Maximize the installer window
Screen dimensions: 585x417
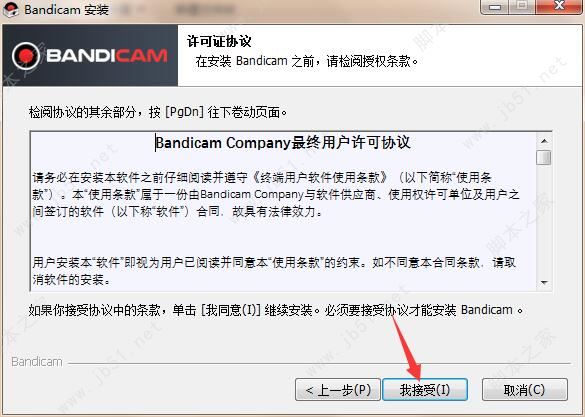pos(522,7)
